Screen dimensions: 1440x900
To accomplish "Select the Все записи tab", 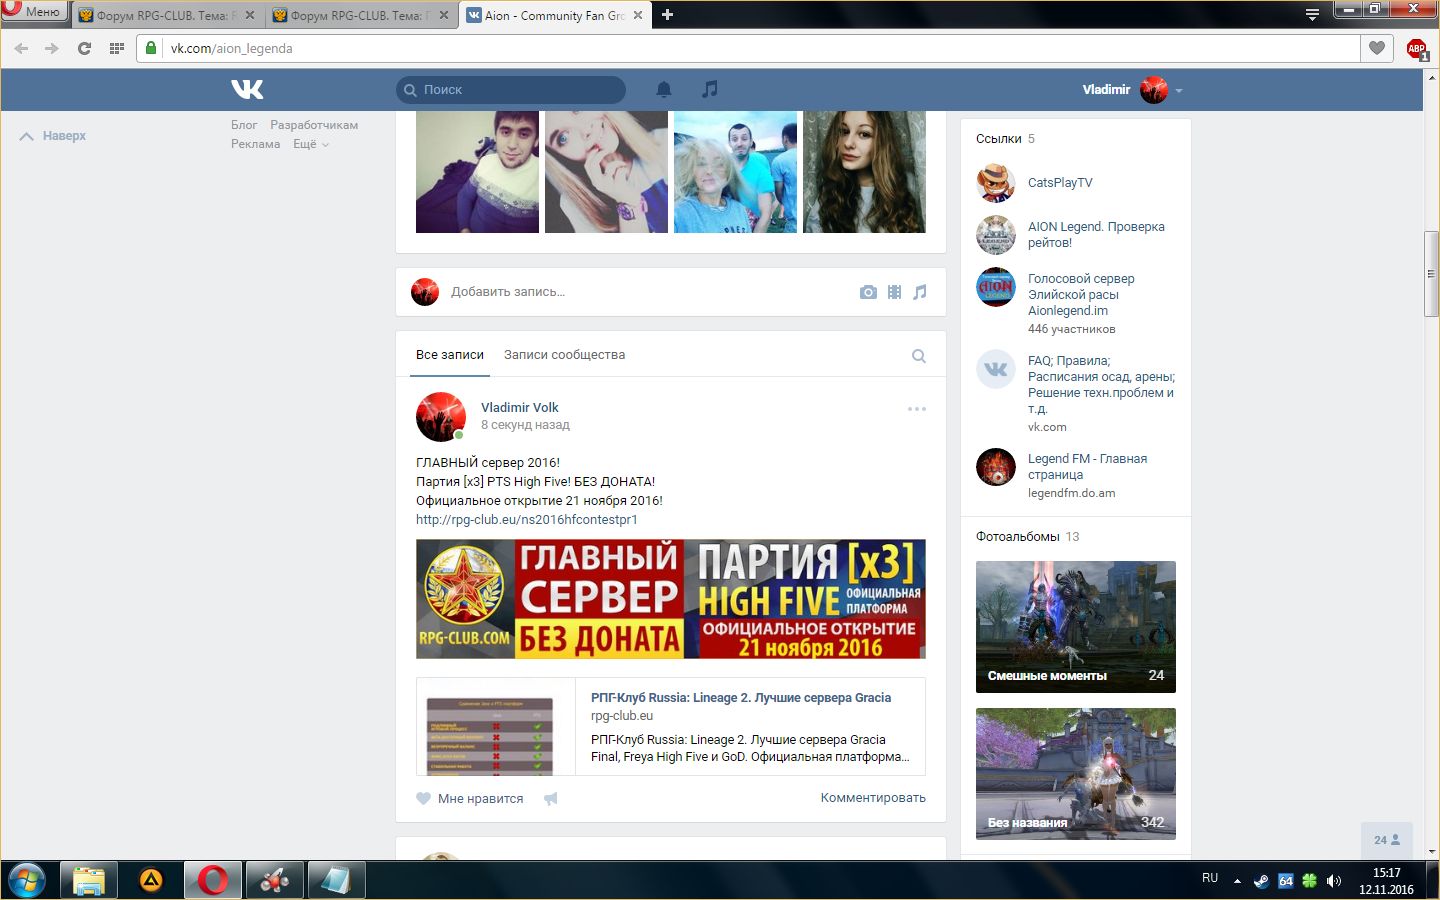I will point(450,355).
